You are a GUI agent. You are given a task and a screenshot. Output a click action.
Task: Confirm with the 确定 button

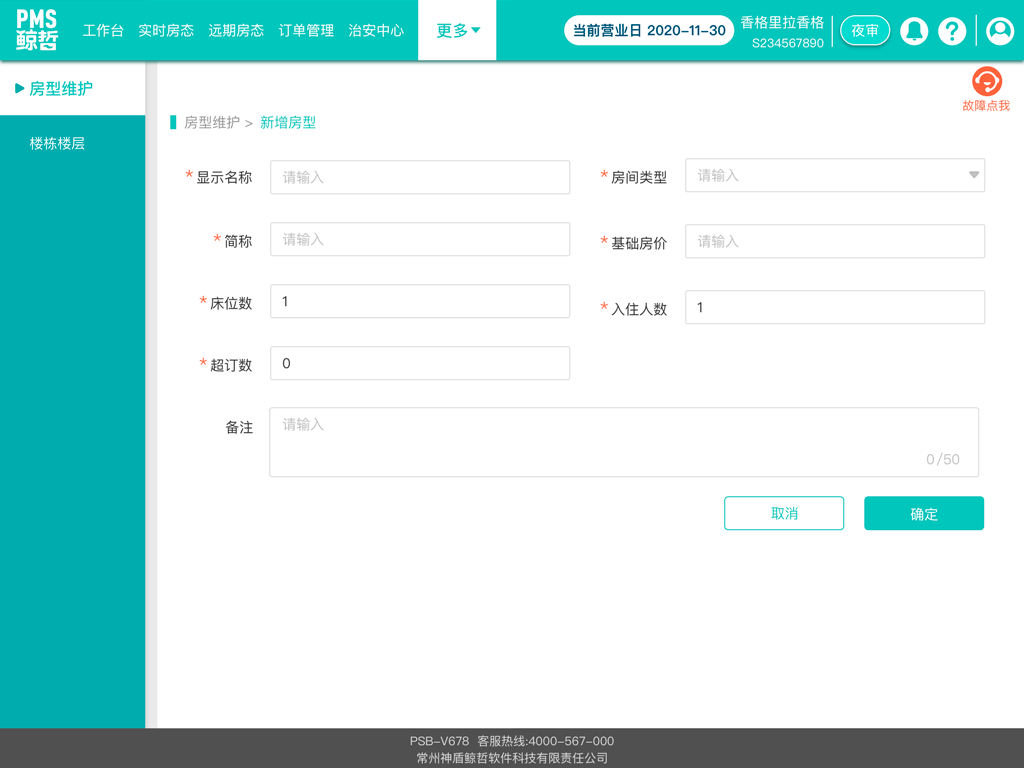(924, 513)
